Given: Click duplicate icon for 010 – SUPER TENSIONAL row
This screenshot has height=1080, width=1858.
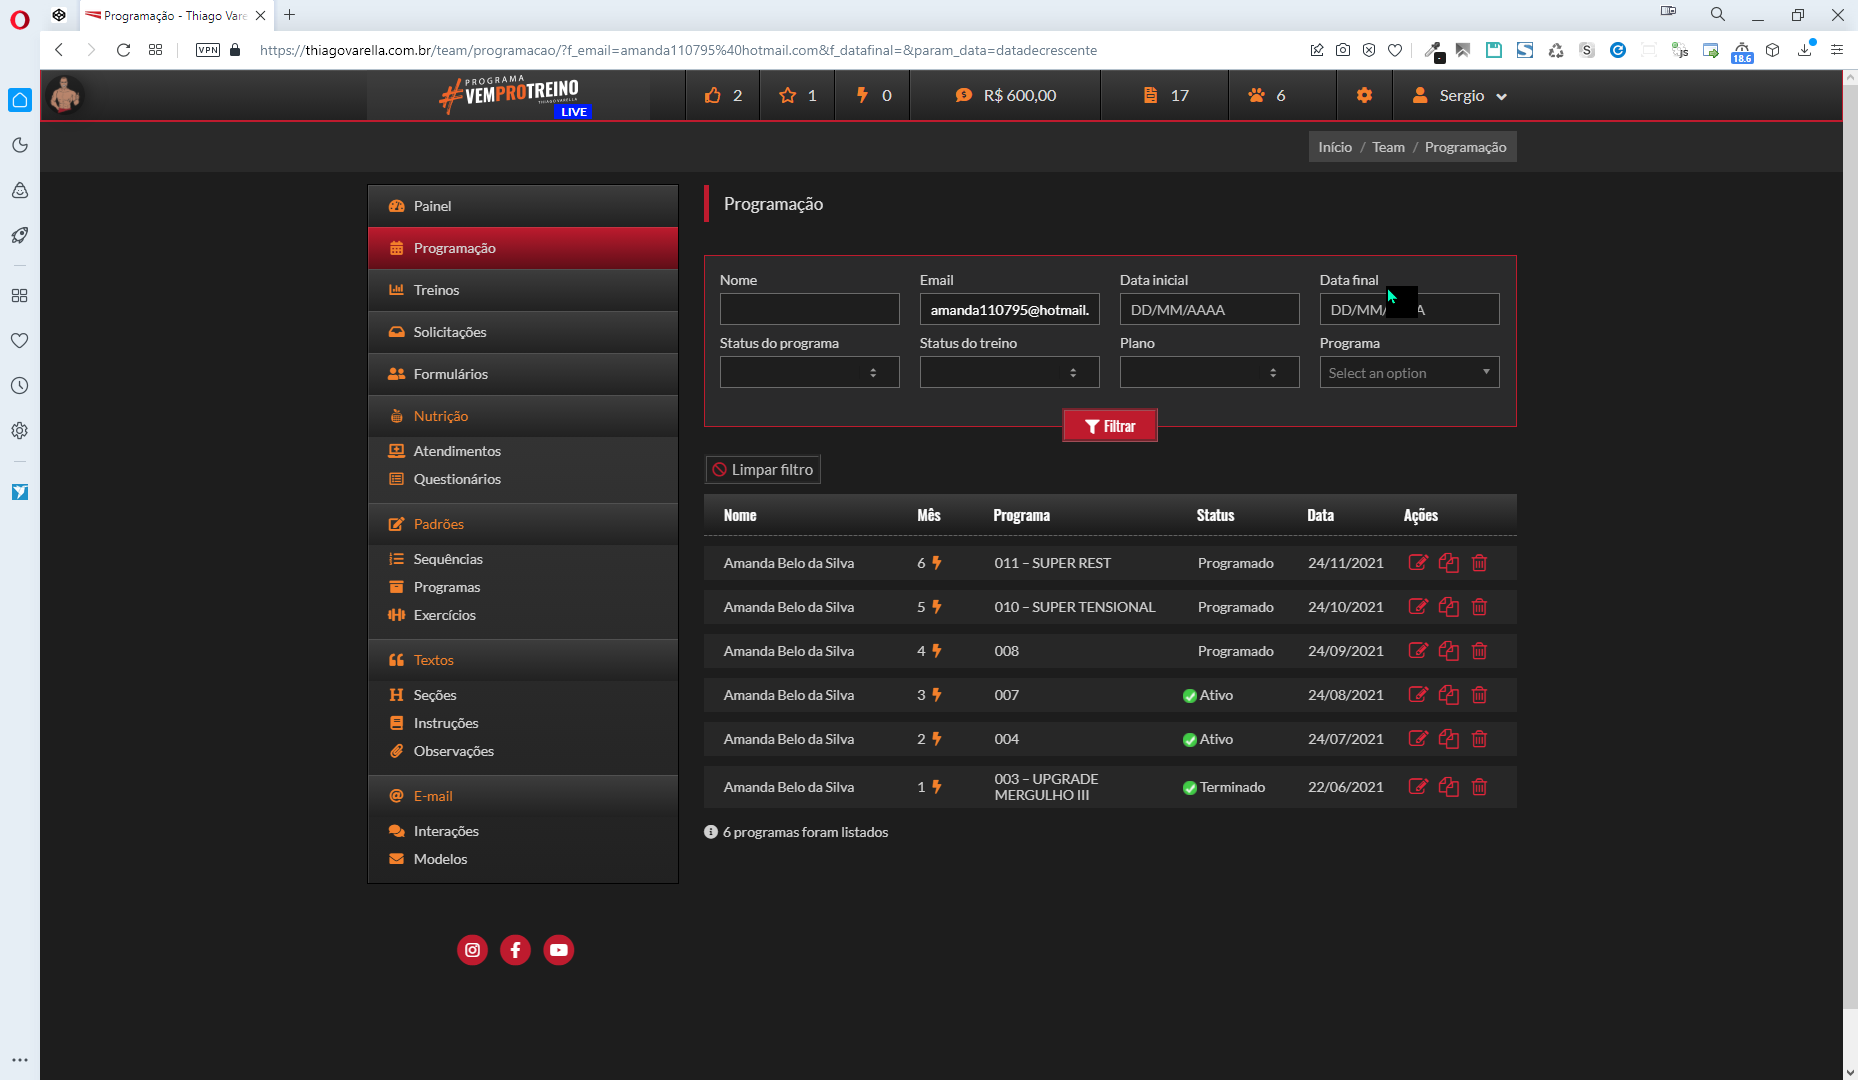Looking at the screenshot, I should click(x=1448, y=607).
